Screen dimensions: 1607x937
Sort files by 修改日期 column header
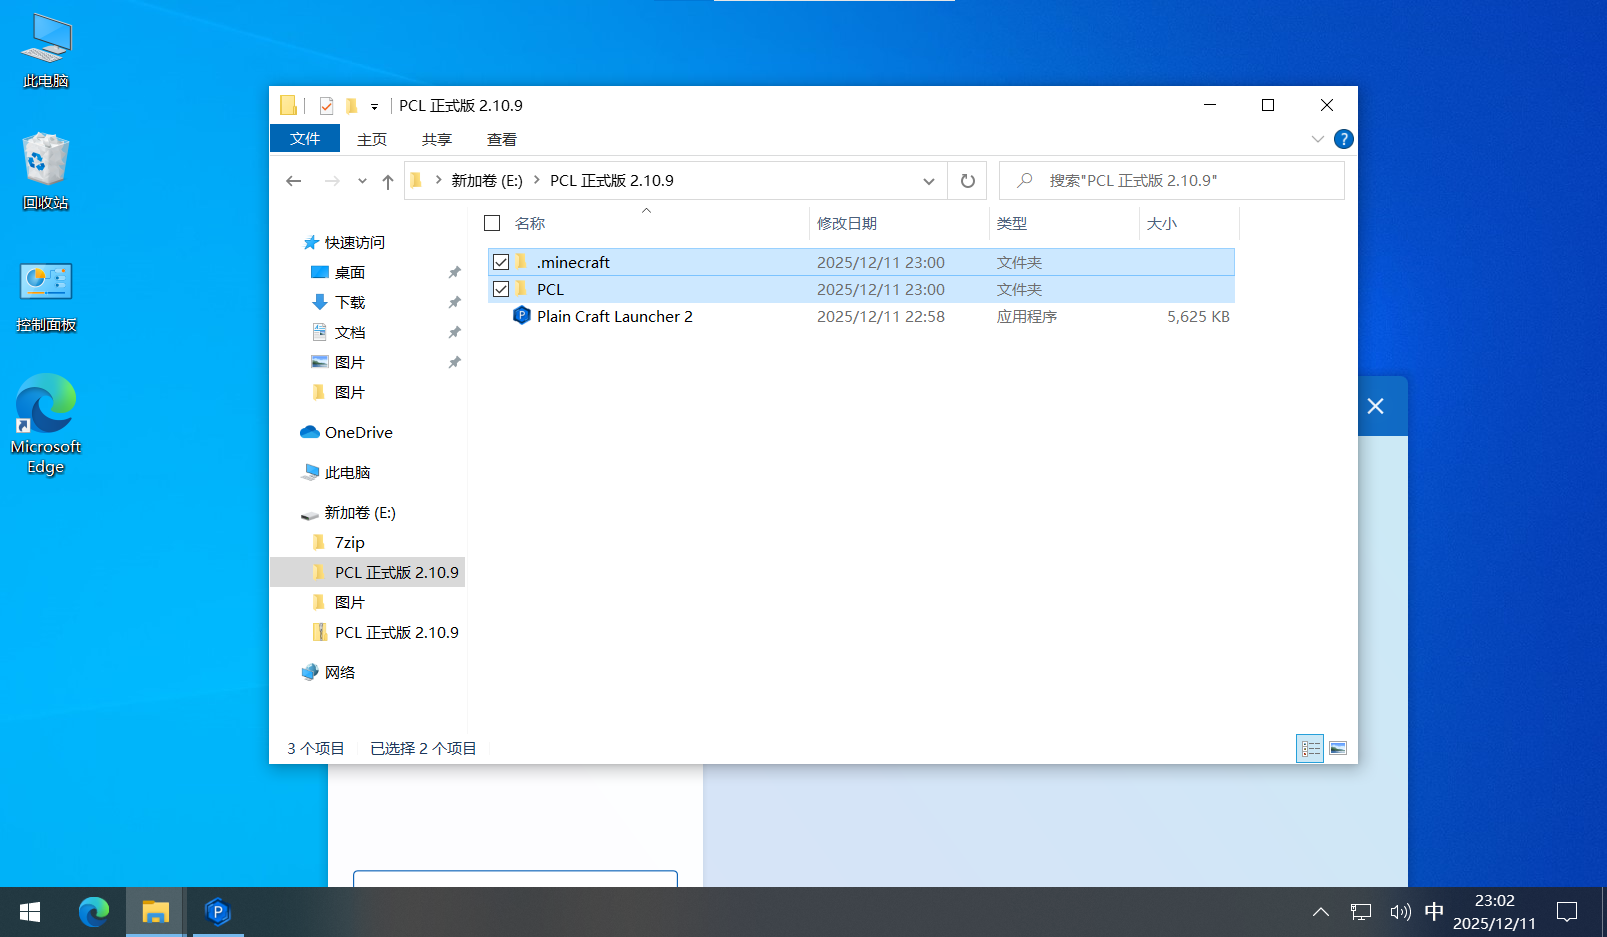point(847,223)
